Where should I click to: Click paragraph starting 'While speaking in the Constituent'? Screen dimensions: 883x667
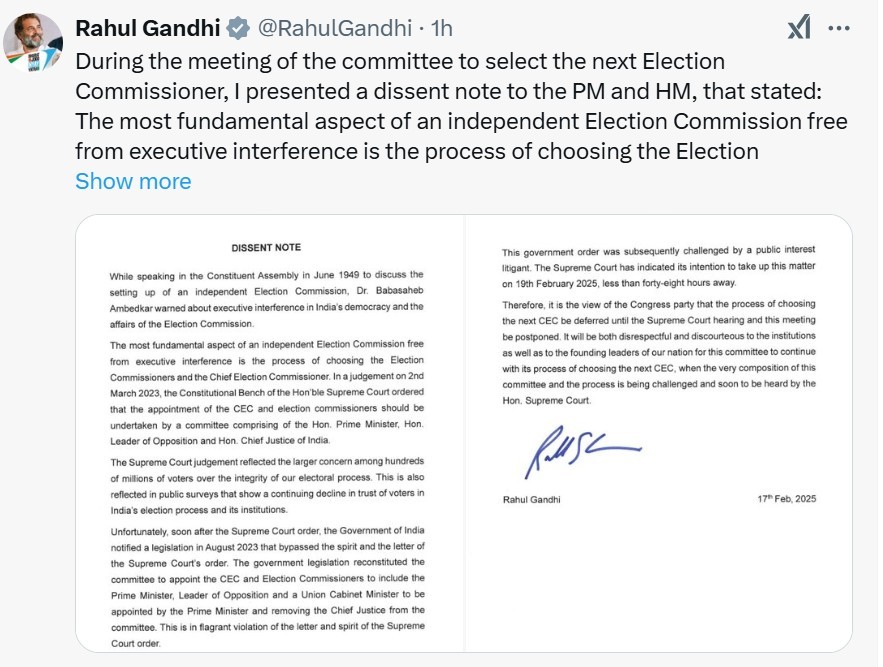267,299
